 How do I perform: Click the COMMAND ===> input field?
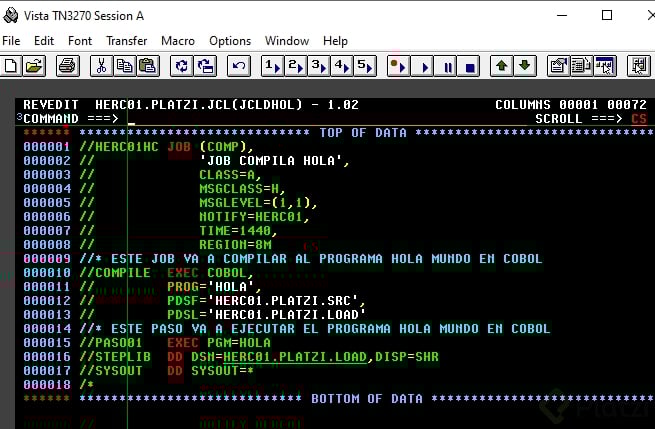(x=326, y=119)
